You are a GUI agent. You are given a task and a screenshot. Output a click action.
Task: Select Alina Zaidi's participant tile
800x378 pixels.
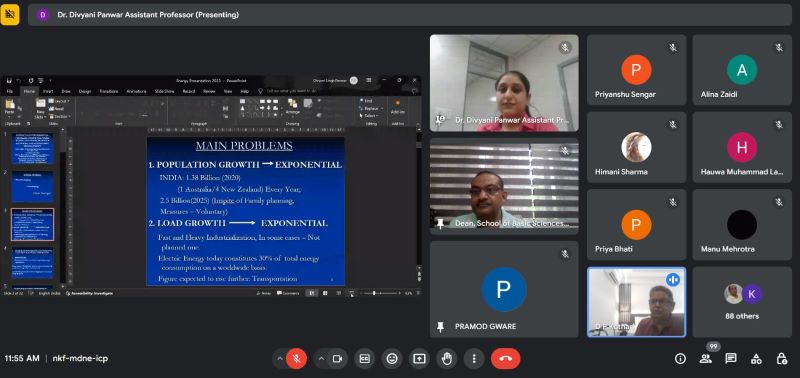point(742,70)
